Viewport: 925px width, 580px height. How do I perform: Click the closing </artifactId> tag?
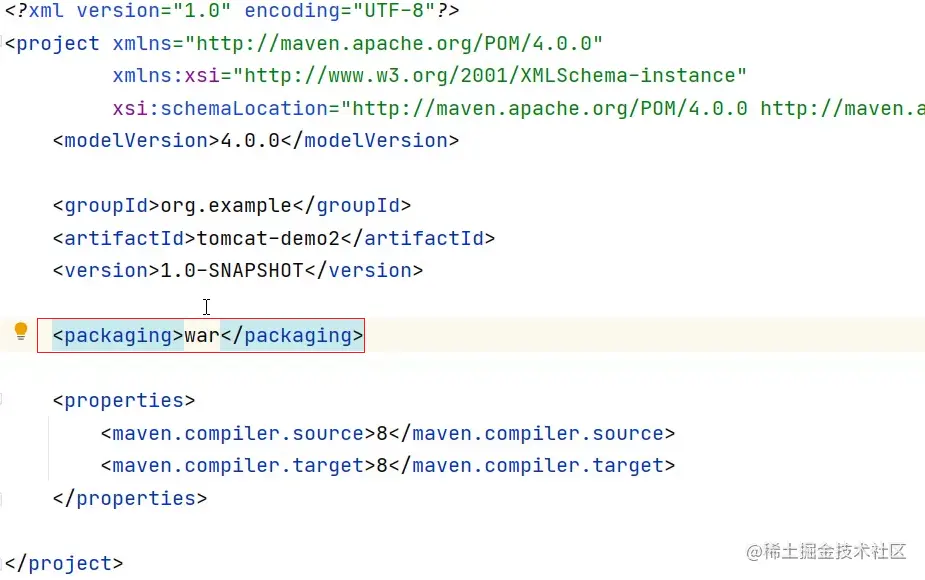(418, 238)
